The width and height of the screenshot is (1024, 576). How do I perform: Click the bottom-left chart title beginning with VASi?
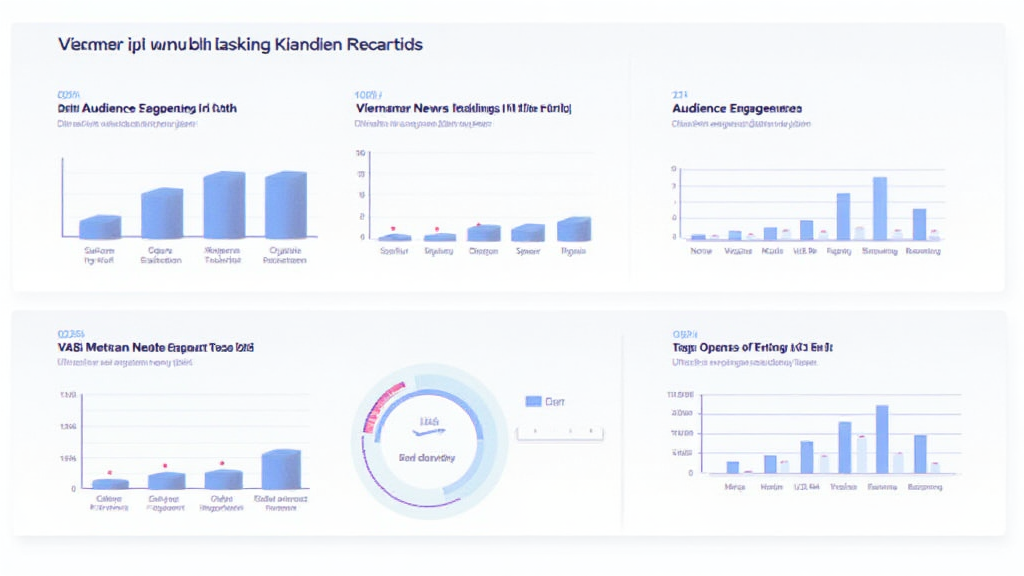155,347
